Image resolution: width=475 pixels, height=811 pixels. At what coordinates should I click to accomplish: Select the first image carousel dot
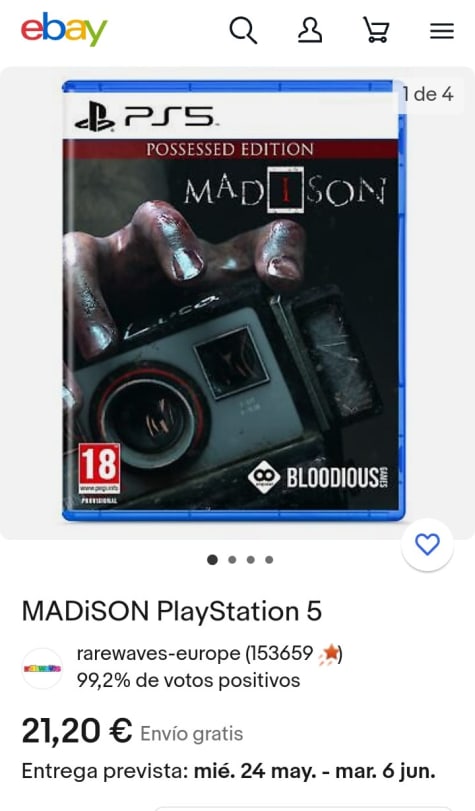click(x=212, y=560)
